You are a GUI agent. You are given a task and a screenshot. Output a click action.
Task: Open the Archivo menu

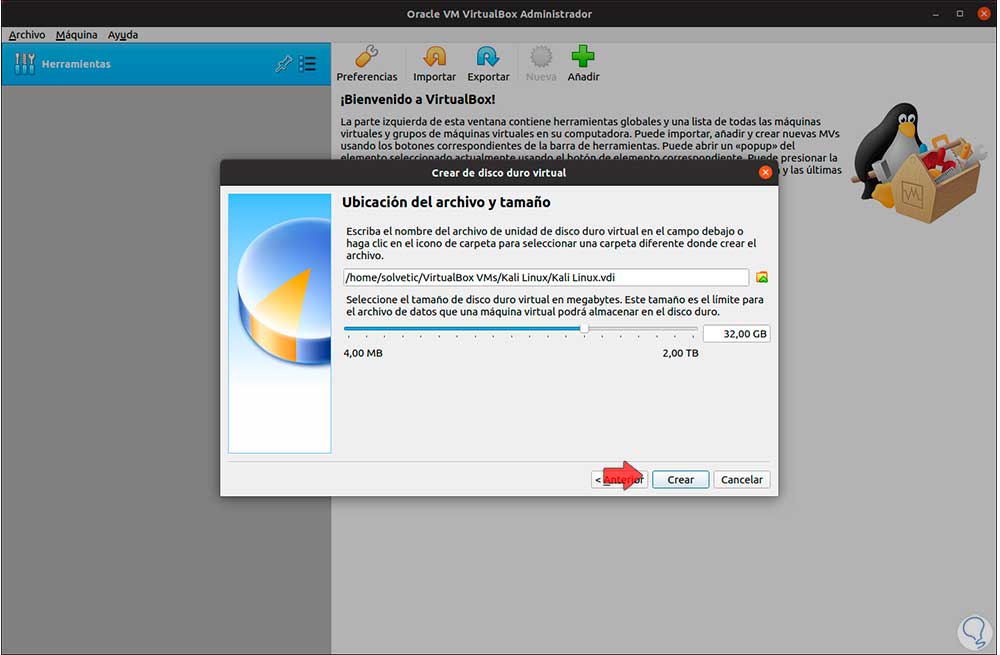pyautogui.click(x=27, y=35)
